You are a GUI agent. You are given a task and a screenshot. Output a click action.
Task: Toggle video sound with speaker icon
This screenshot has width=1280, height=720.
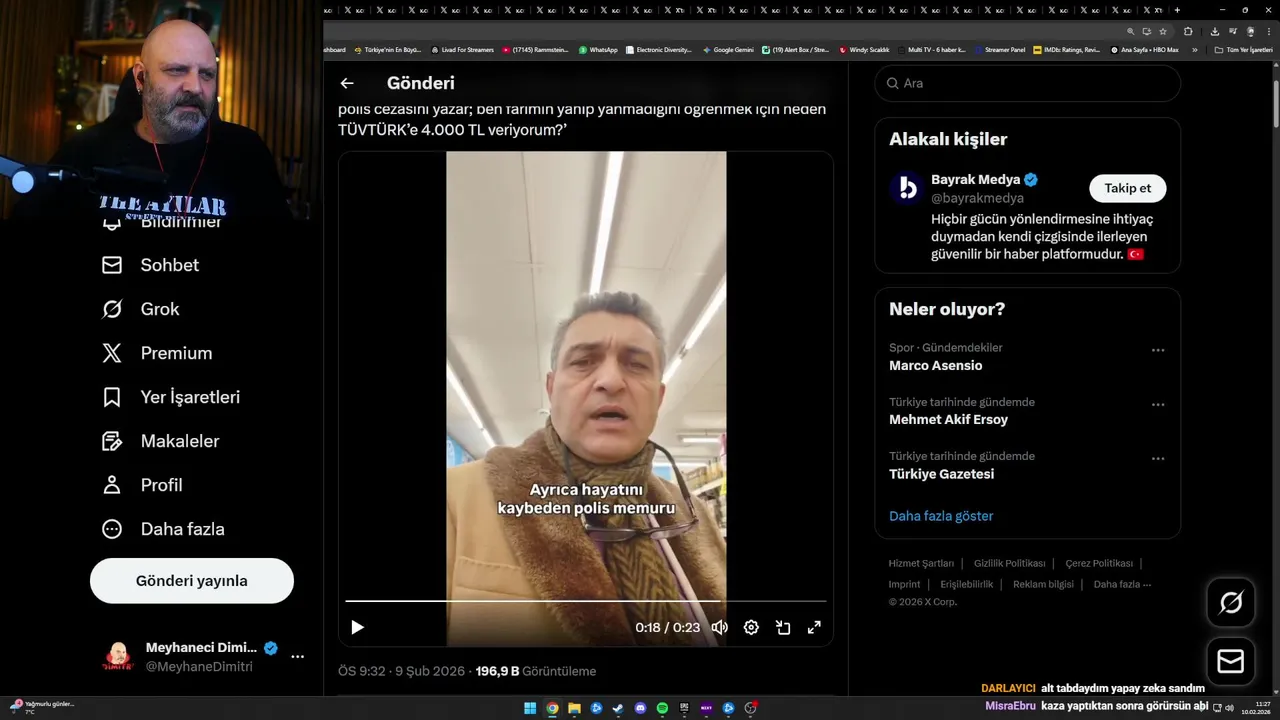[x=719, y=627]
